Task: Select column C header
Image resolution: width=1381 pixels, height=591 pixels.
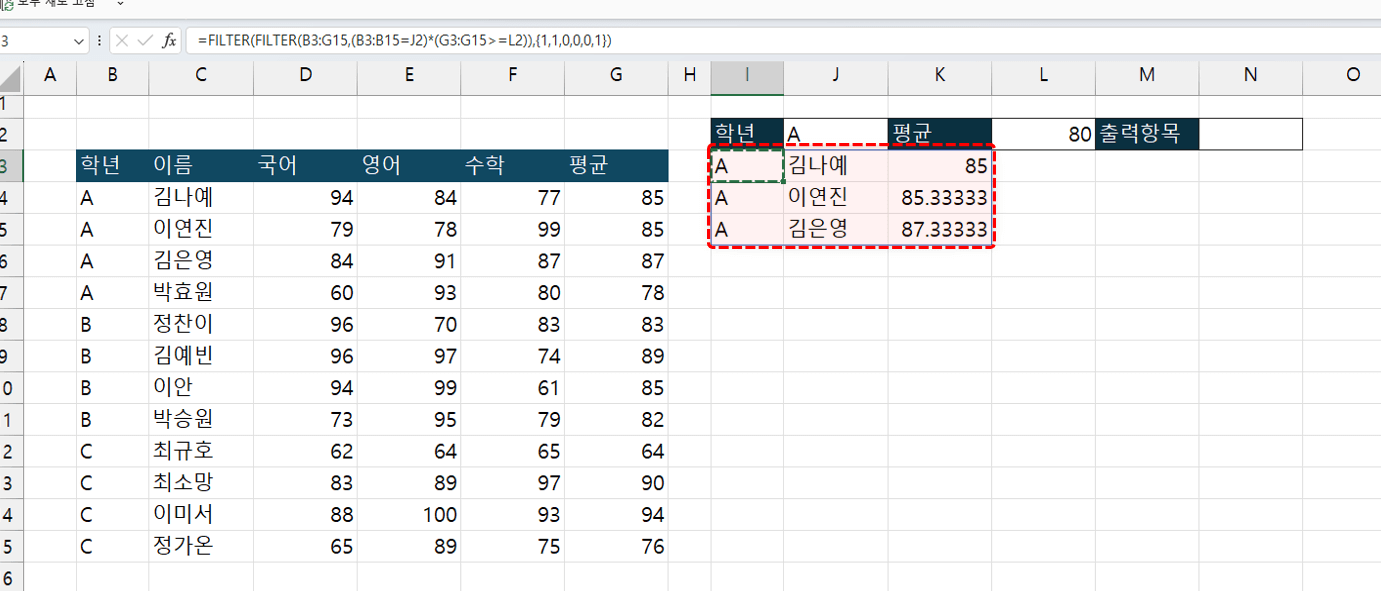Action: pyautogui.click(x=201, y=75)
